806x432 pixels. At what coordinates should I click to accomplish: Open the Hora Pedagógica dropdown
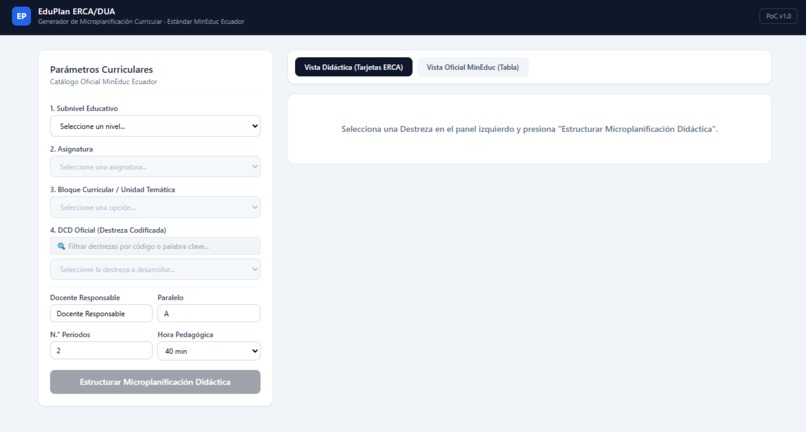coord(209,351)
